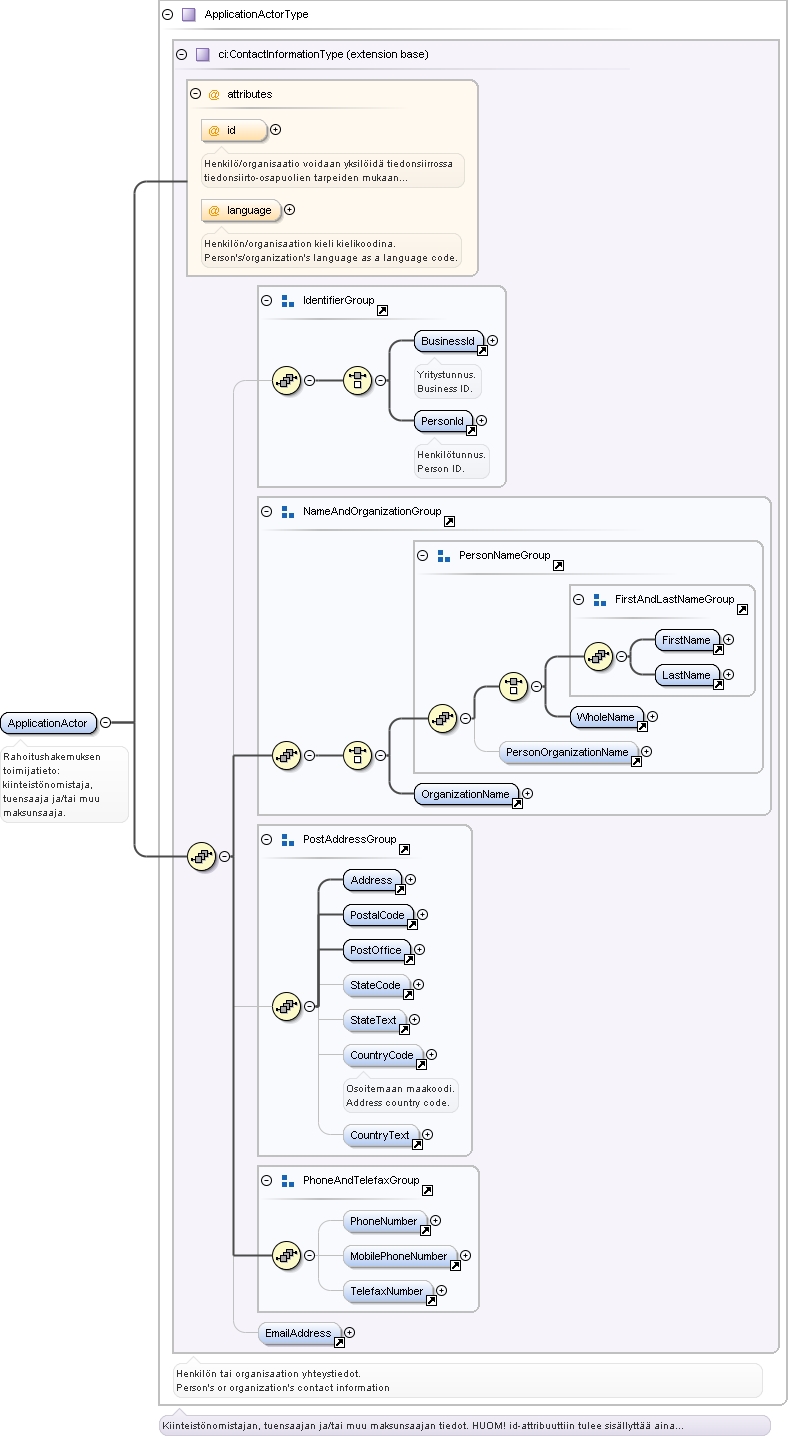This screenshot has height=1439, width=789.
Task: Click the main sequence icon after ApplicationActor
Action: pos(202,856)
